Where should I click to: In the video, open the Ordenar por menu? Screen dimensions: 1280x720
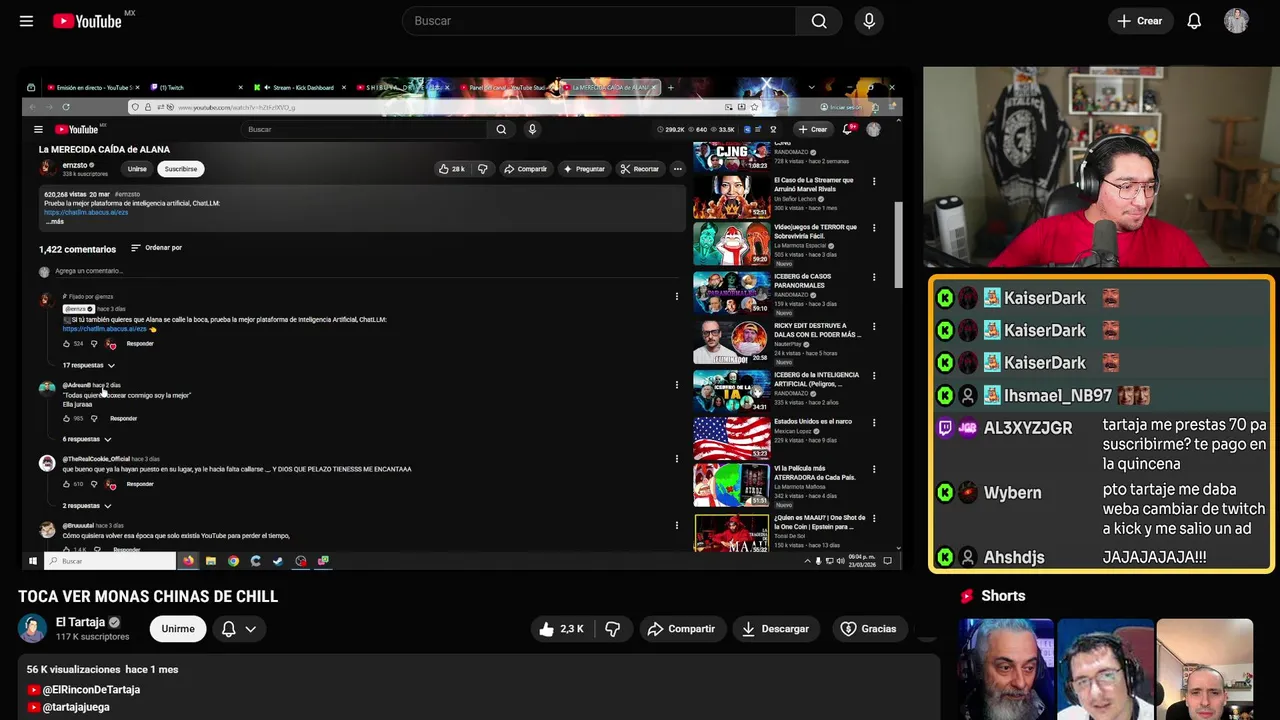pyautogui.click(x=156, y=248)
